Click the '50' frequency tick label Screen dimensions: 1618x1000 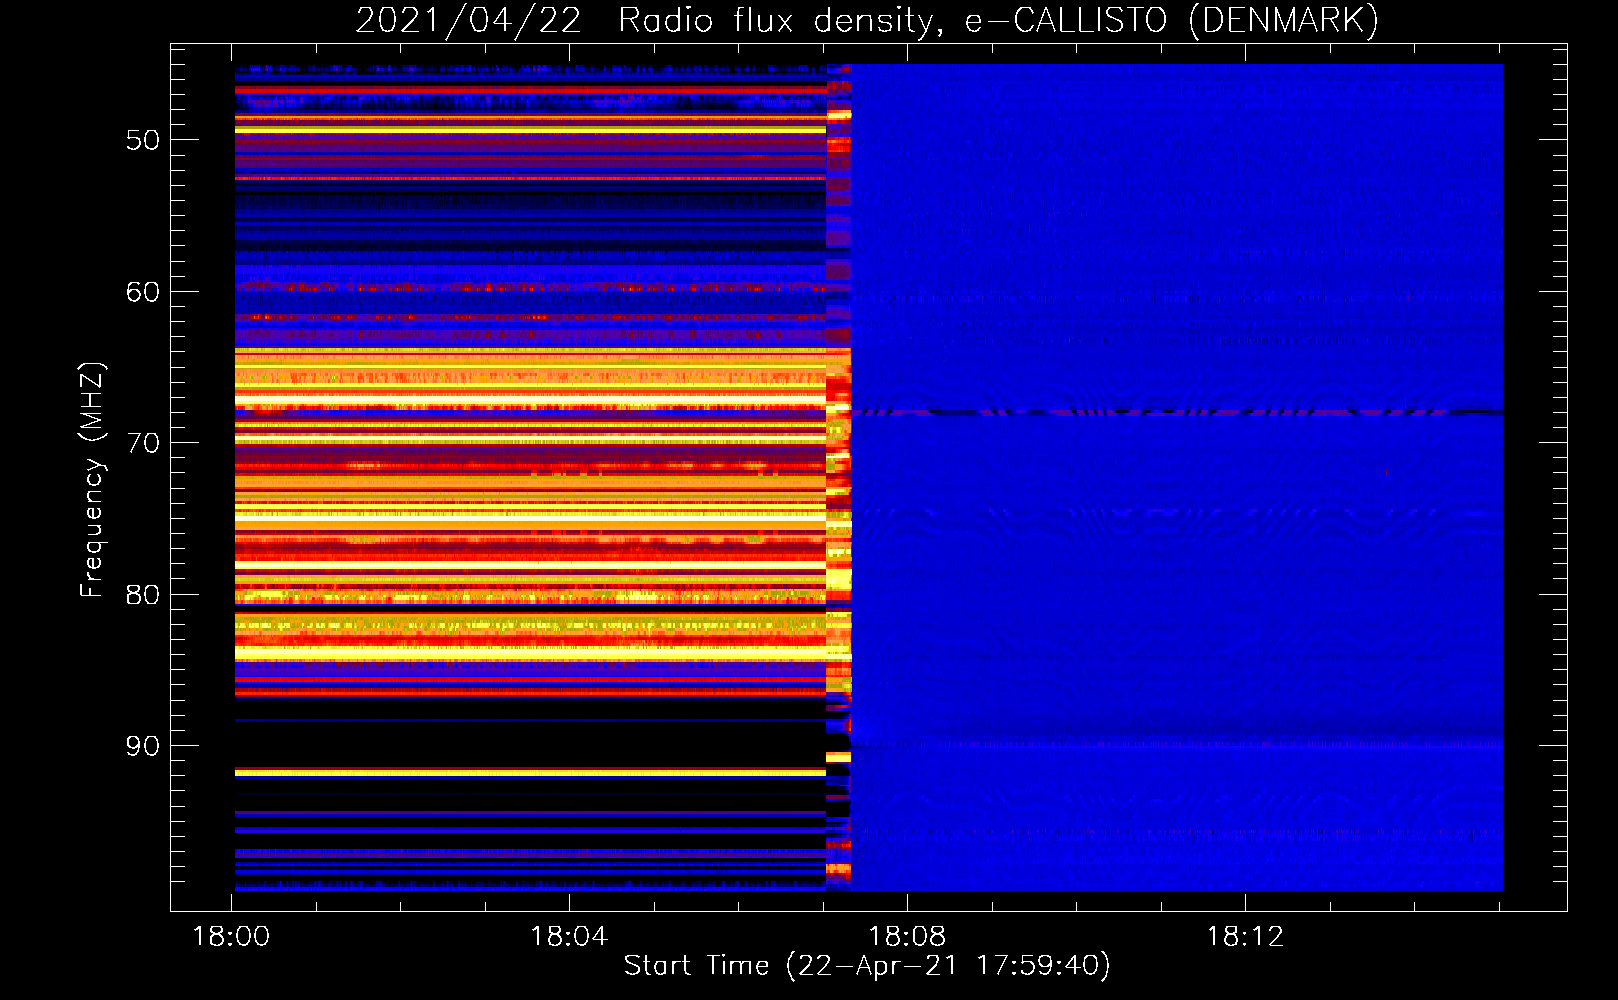pos(143,140)
